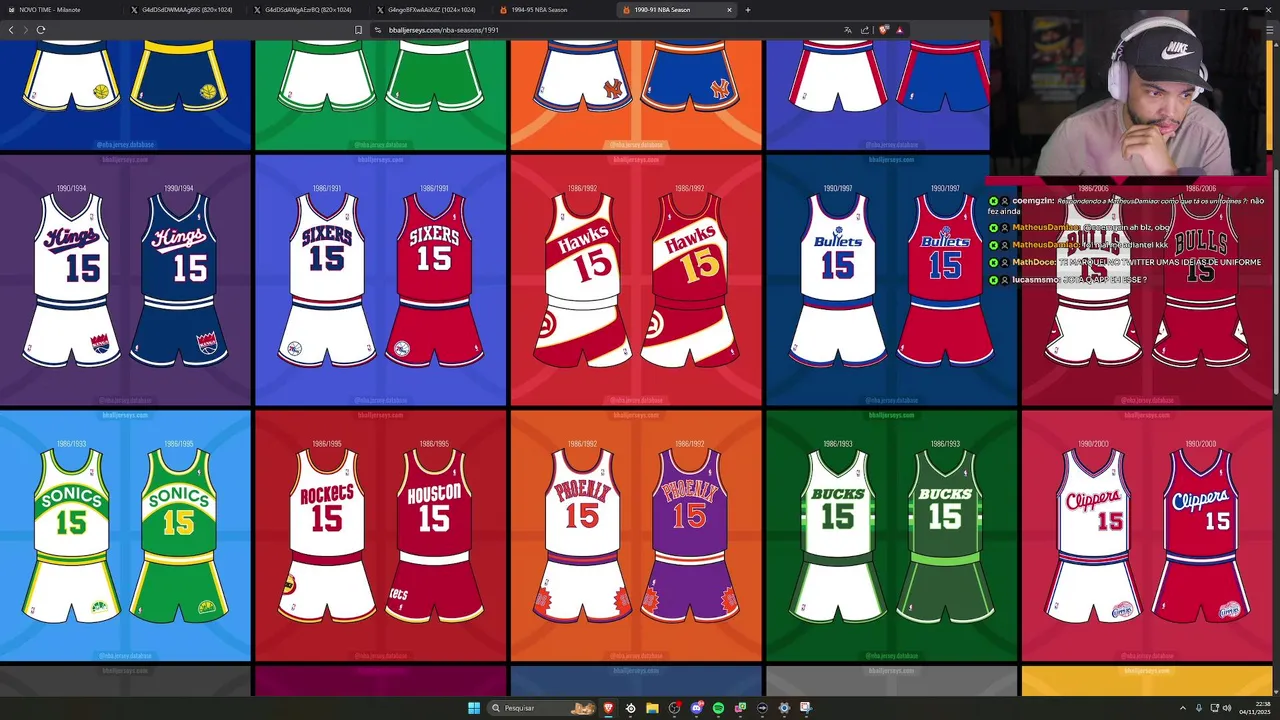The height and width of the screenshot is (720, 1280).
Task: Open the Brave browser taskbar icon
Action: point(608,708)
